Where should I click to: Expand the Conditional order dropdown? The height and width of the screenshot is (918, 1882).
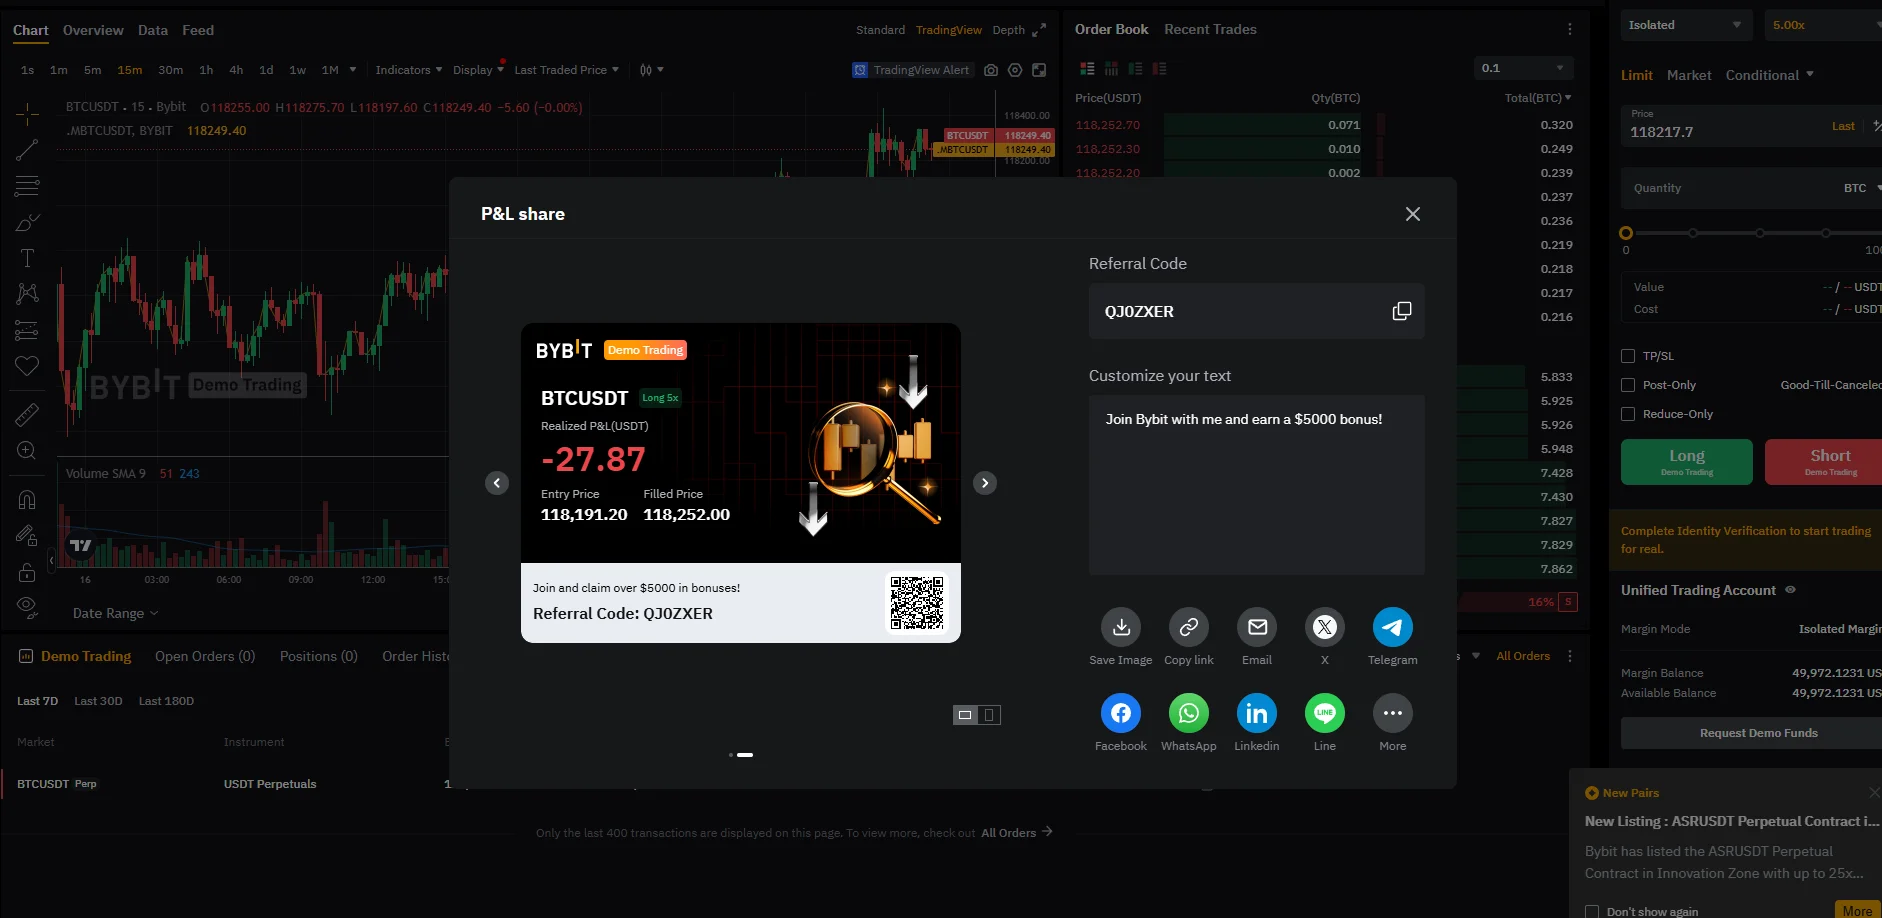point(1769,75)
